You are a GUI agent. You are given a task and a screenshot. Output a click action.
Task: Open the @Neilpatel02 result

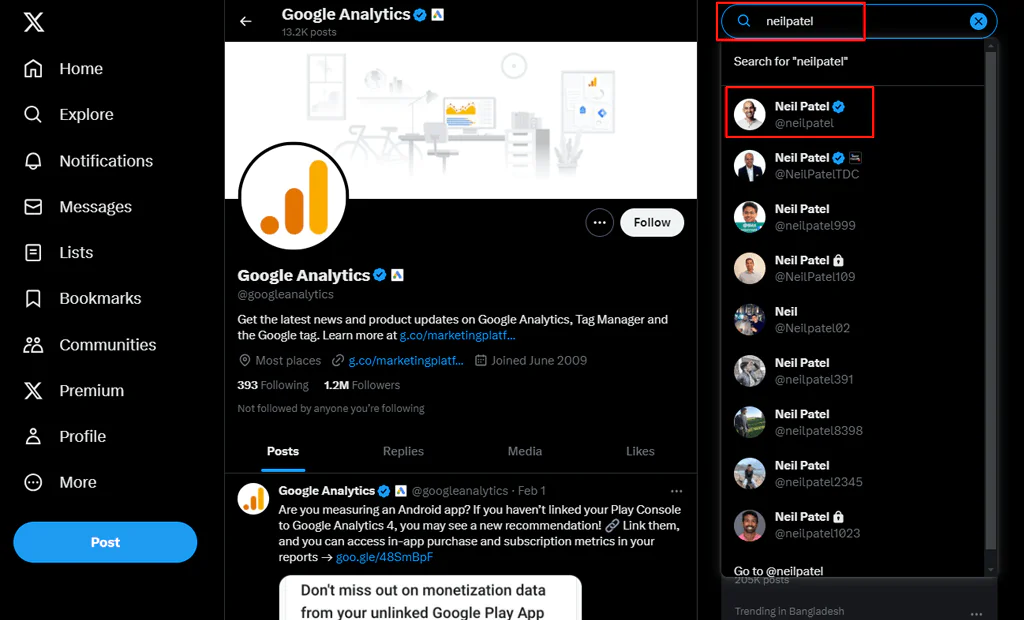pyautogui.click(x=853, y=319)
